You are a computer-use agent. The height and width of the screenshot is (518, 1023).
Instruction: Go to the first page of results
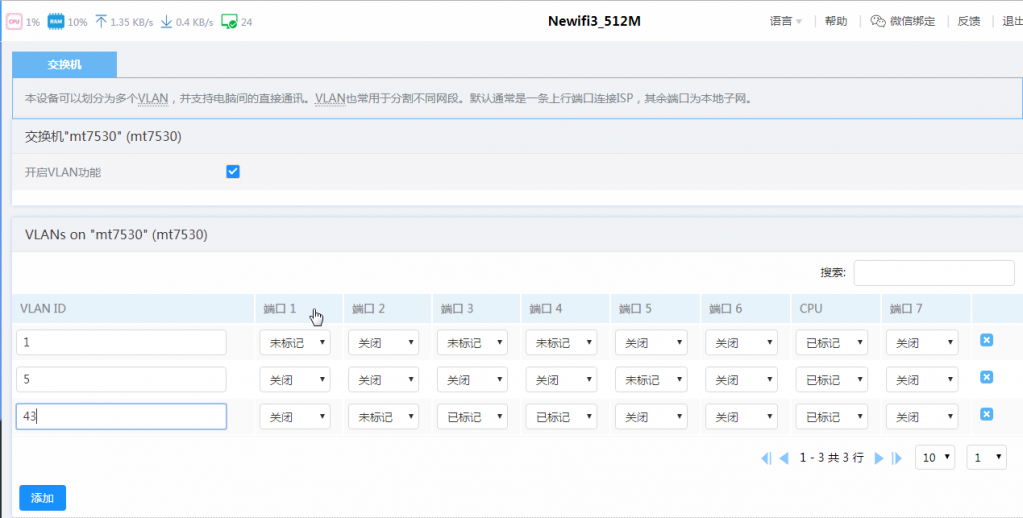(x=767, y=458)
